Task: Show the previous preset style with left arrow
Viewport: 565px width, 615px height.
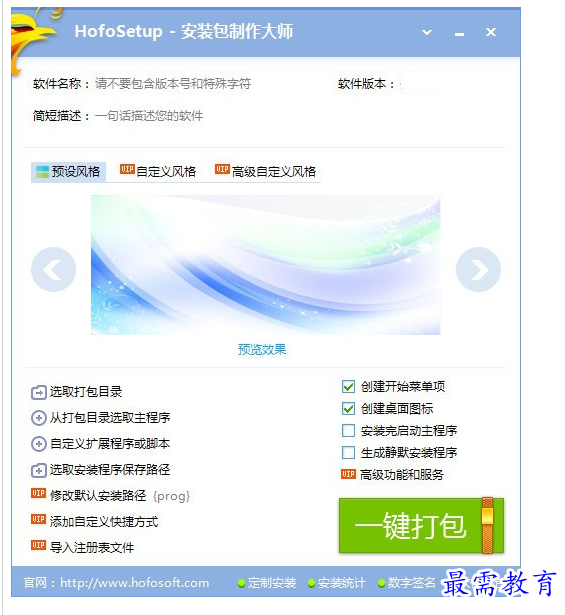Action: click(x=53, y=269)
